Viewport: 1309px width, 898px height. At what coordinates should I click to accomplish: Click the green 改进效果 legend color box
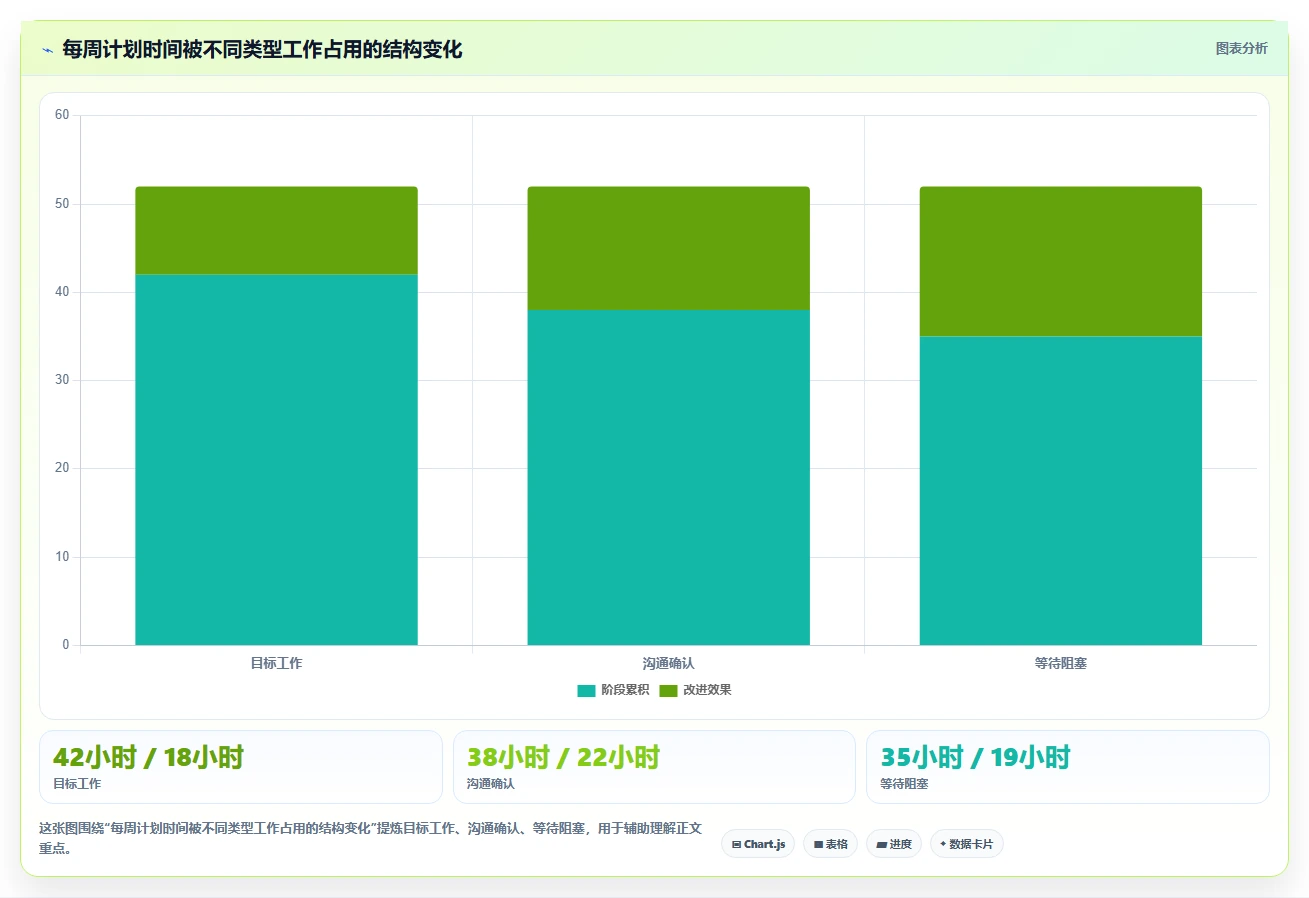click(668, 691)
